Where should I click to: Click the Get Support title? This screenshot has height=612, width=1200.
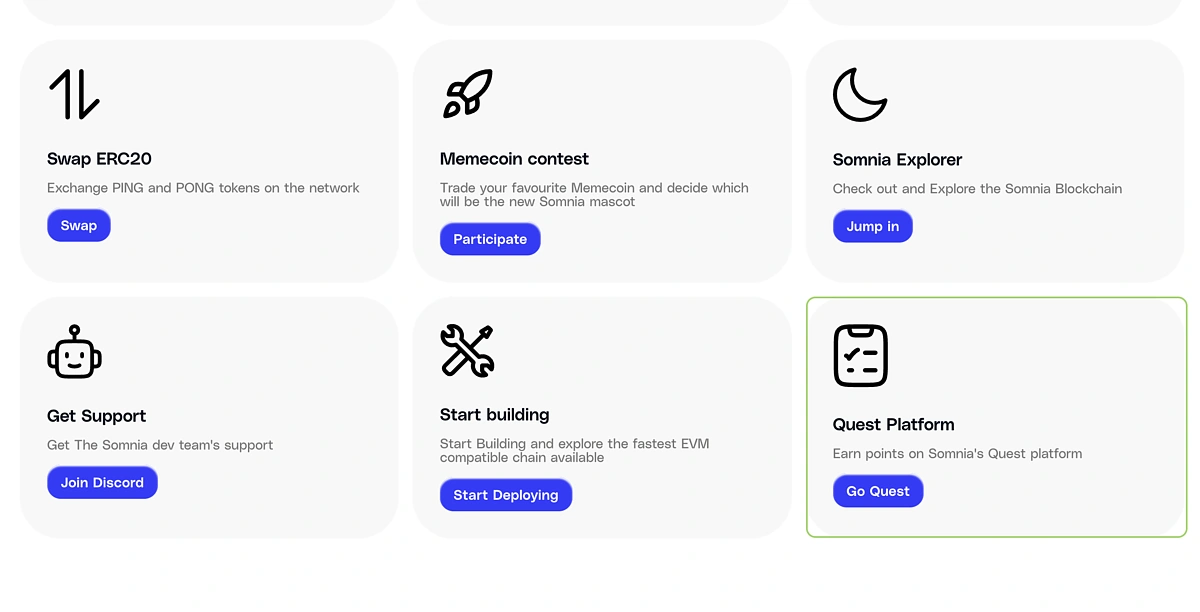click(x=96, y=416)
